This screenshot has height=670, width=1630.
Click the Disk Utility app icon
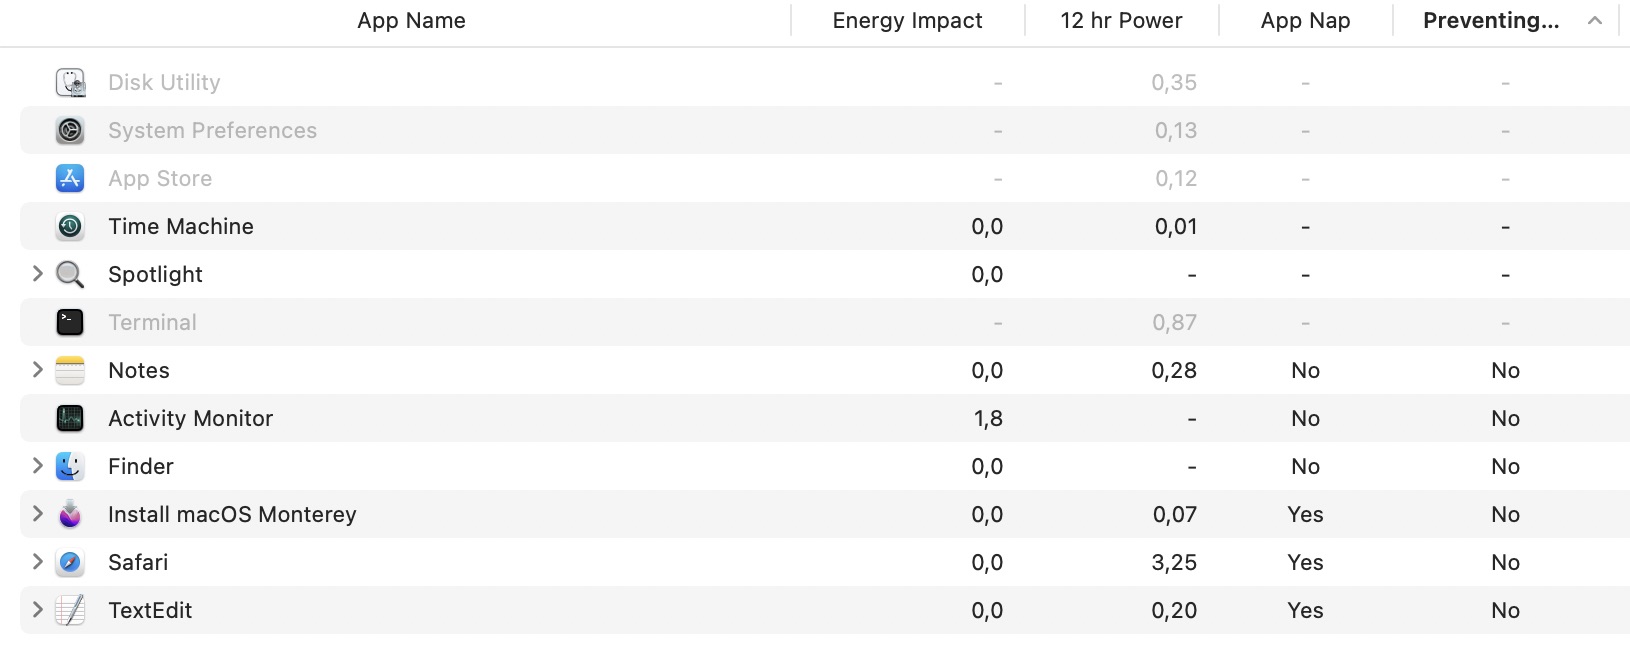pyautogui.click(x=70, y=82)
